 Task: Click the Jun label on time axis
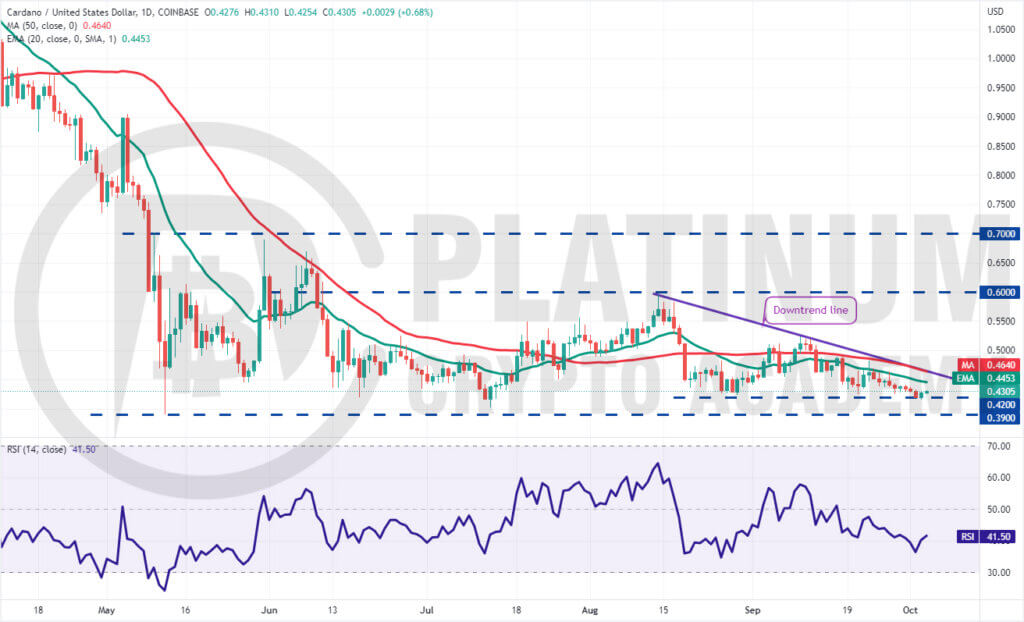tap(269, 610)
